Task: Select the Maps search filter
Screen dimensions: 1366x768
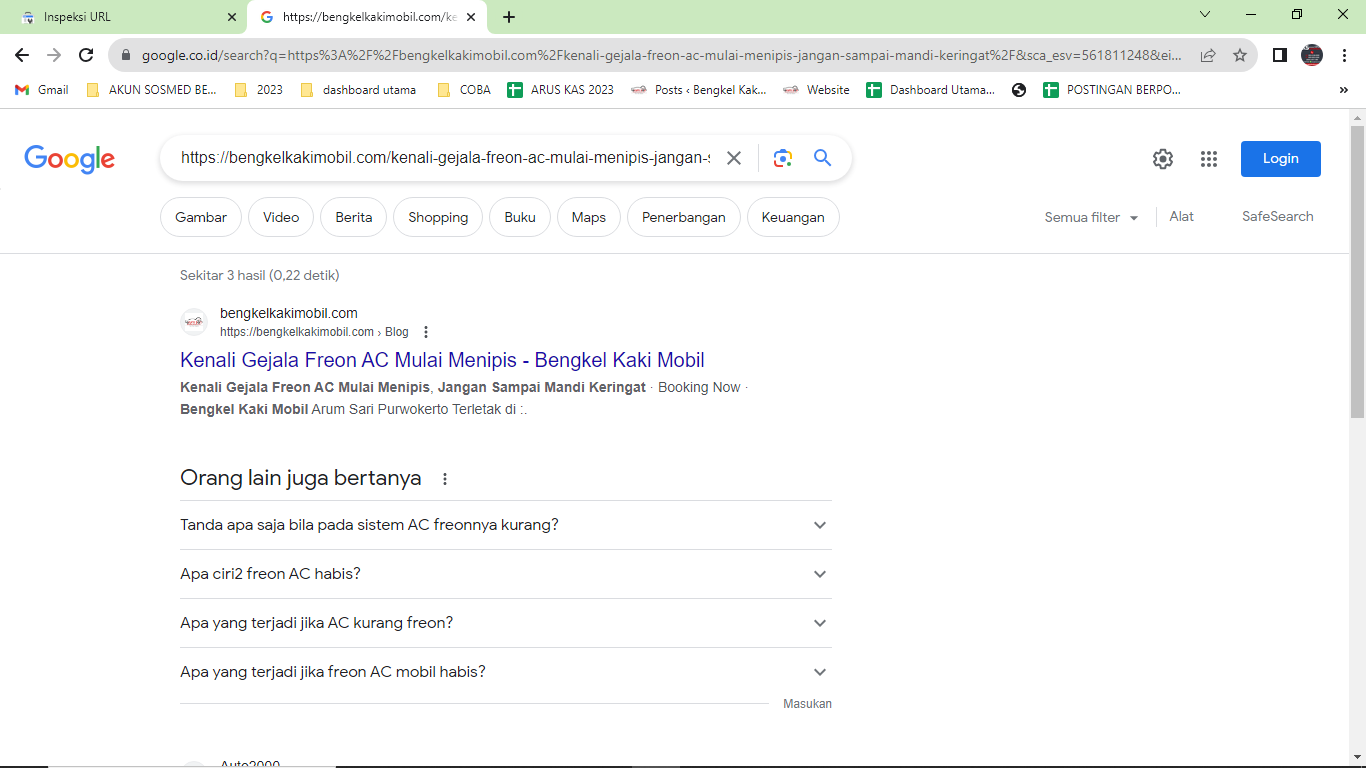Action: click(589, 217)
